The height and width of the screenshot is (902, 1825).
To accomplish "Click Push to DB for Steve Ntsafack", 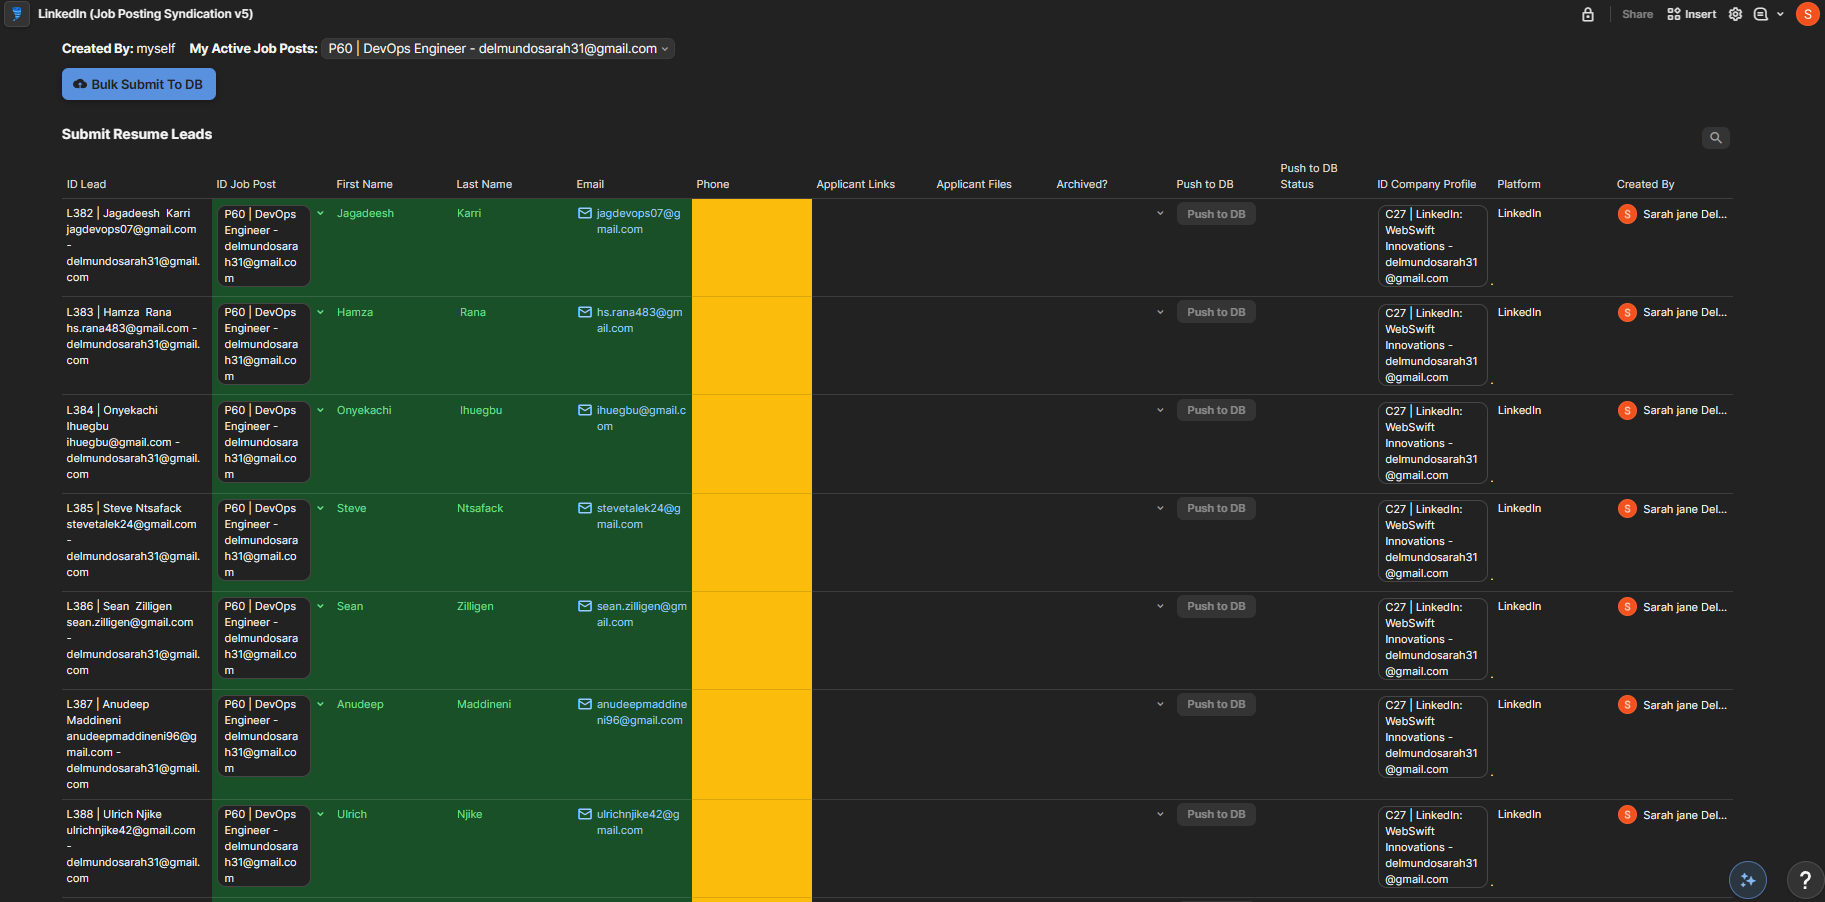I will click(1216, 508).
